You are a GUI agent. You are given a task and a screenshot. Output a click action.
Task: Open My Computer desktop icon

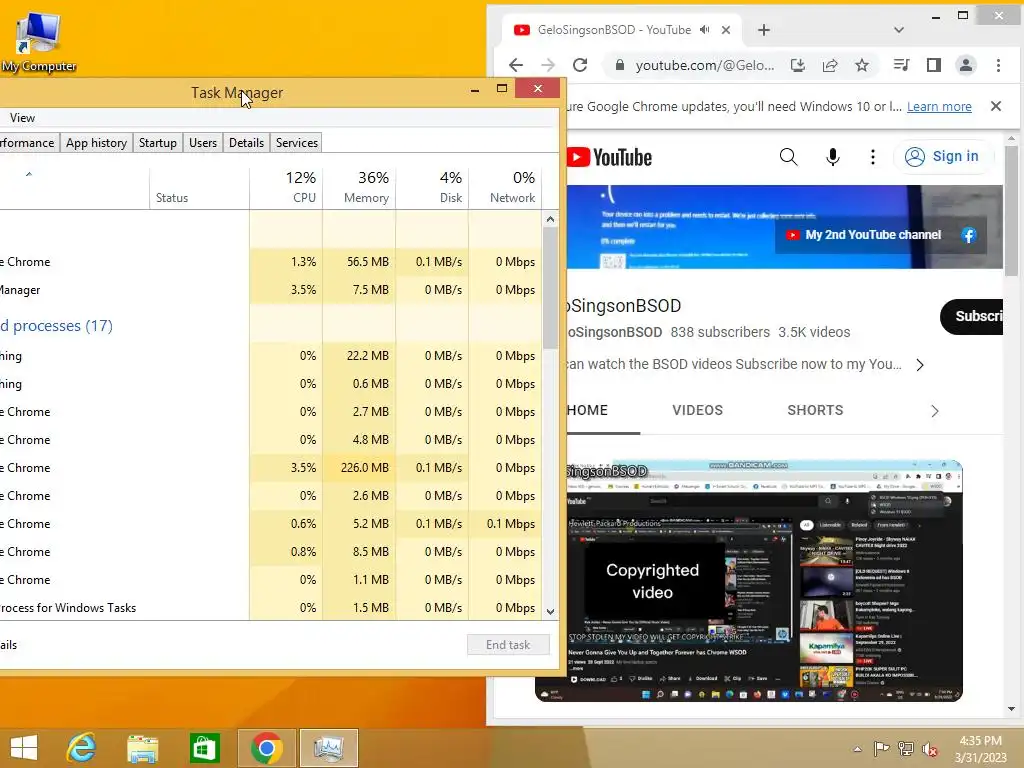tap(38, 42)
